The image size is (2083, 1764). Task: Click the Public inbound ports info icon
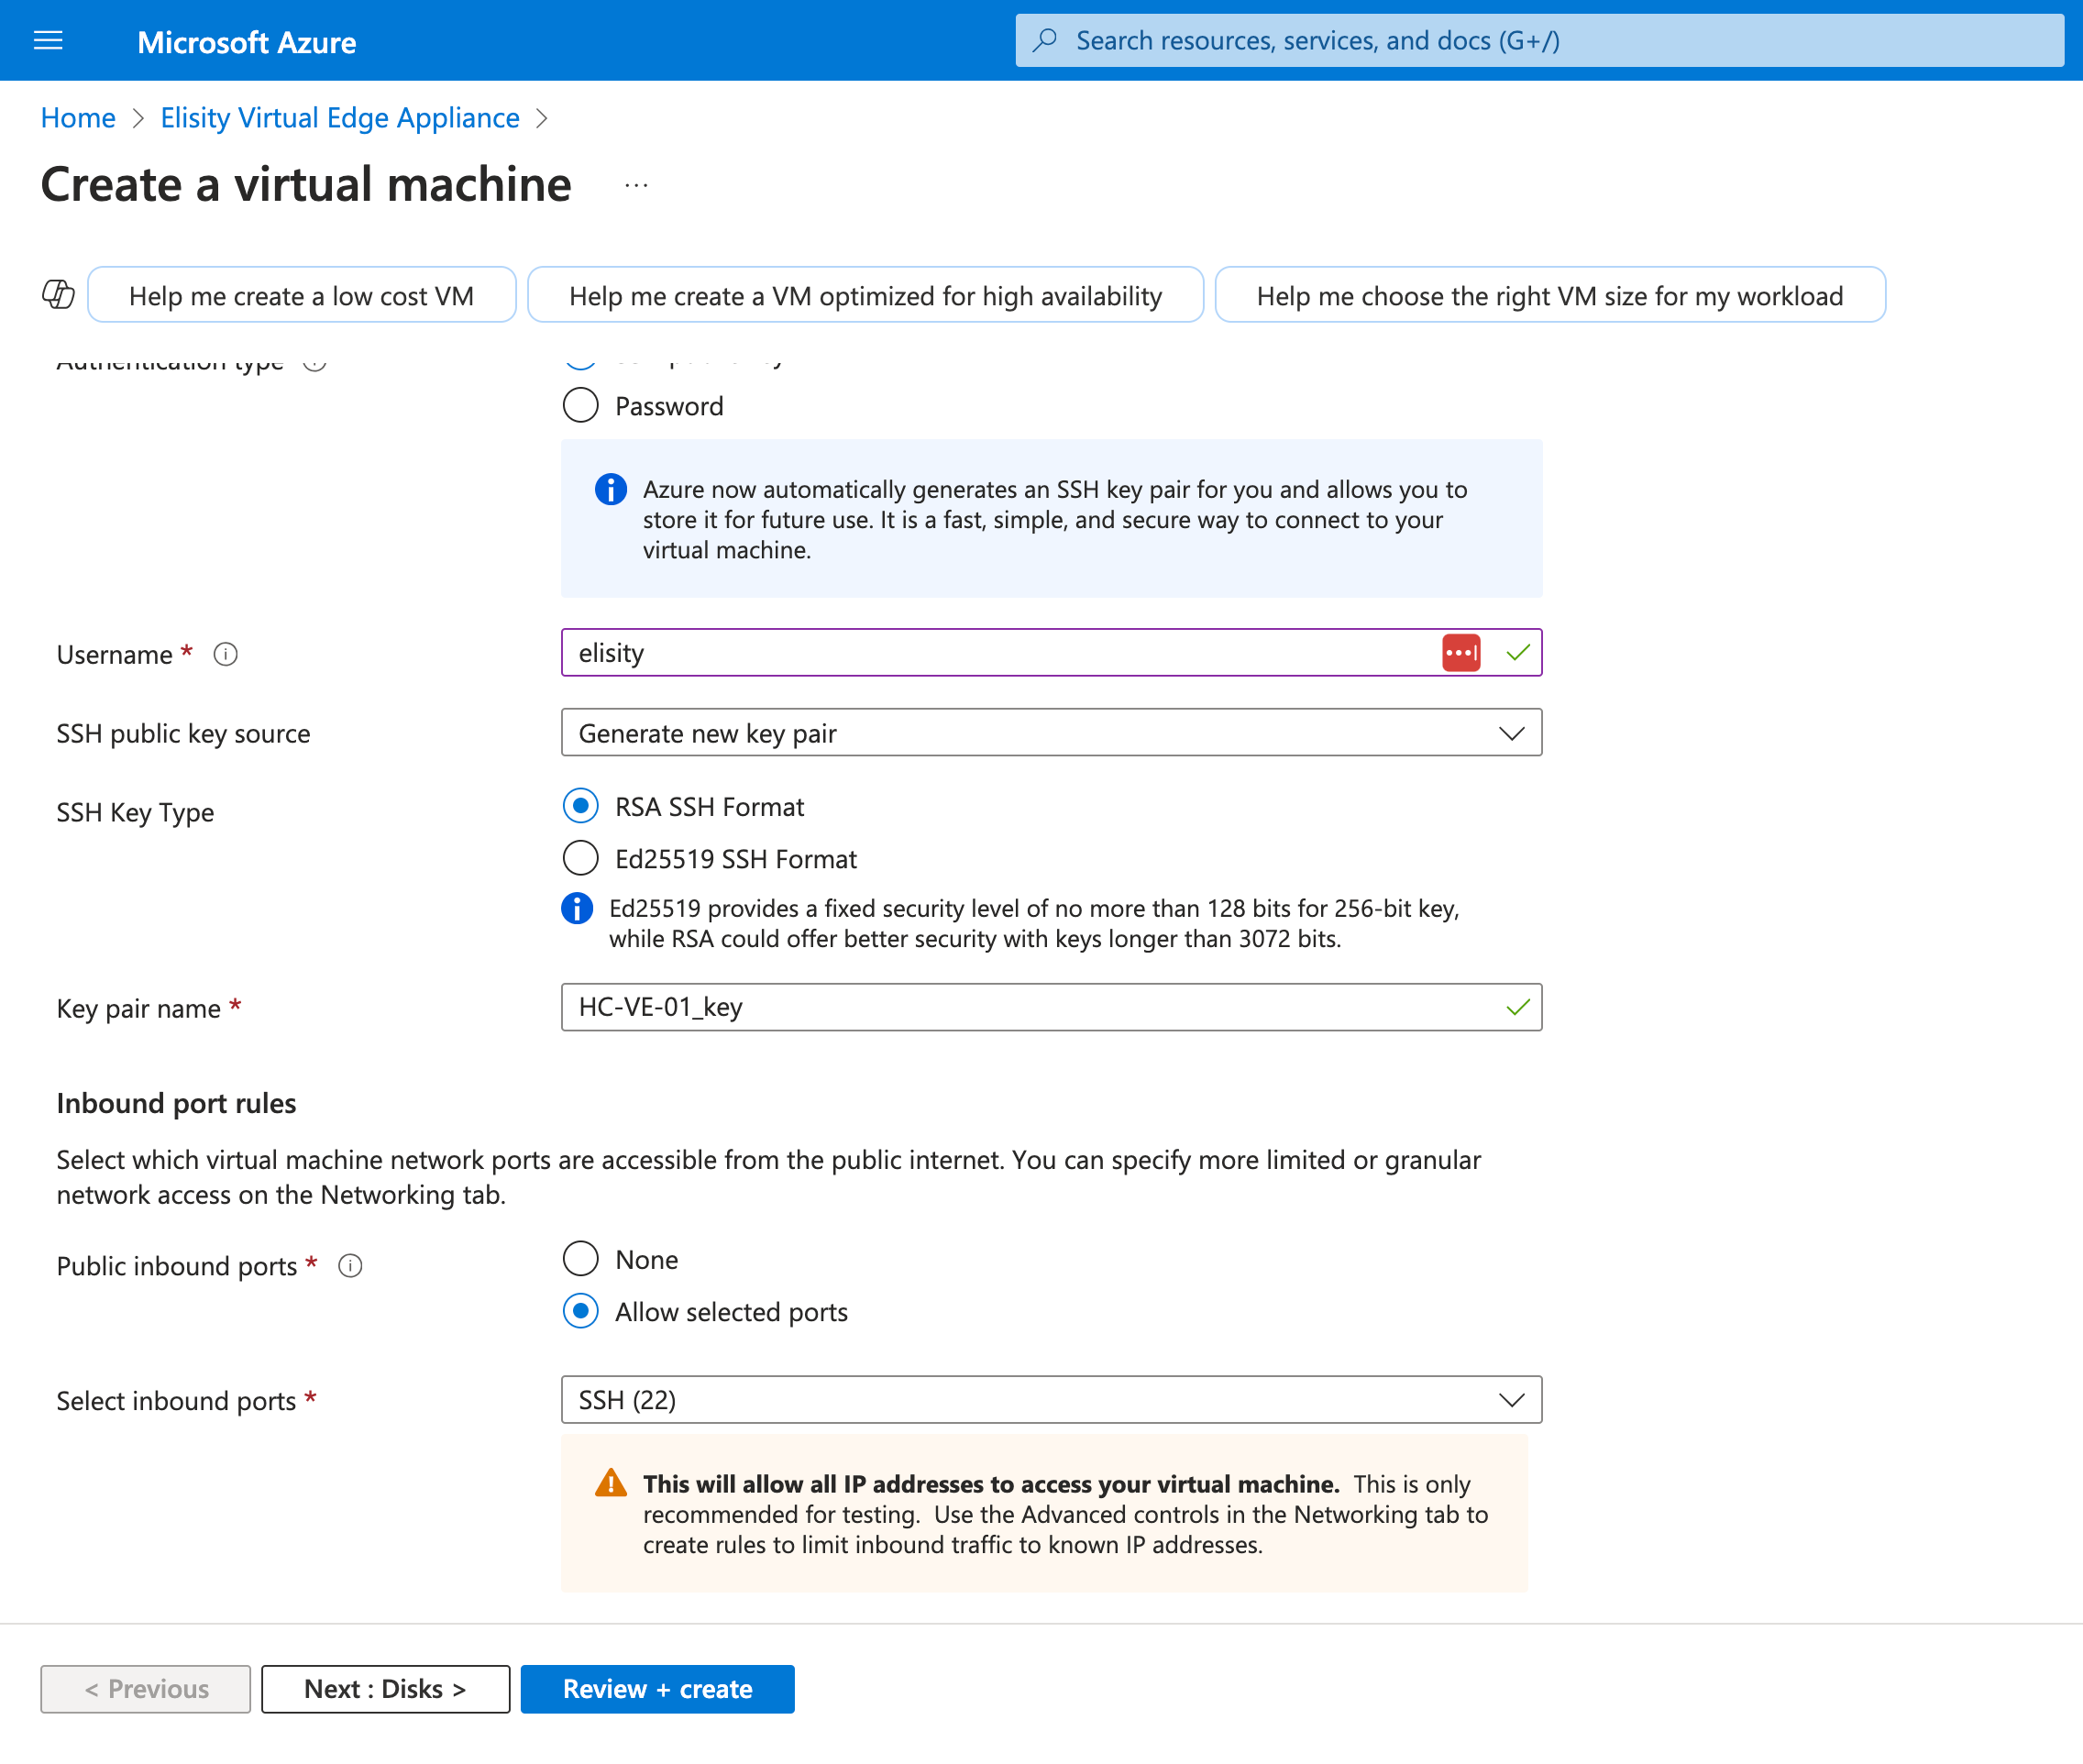[x=350, y=1266]
